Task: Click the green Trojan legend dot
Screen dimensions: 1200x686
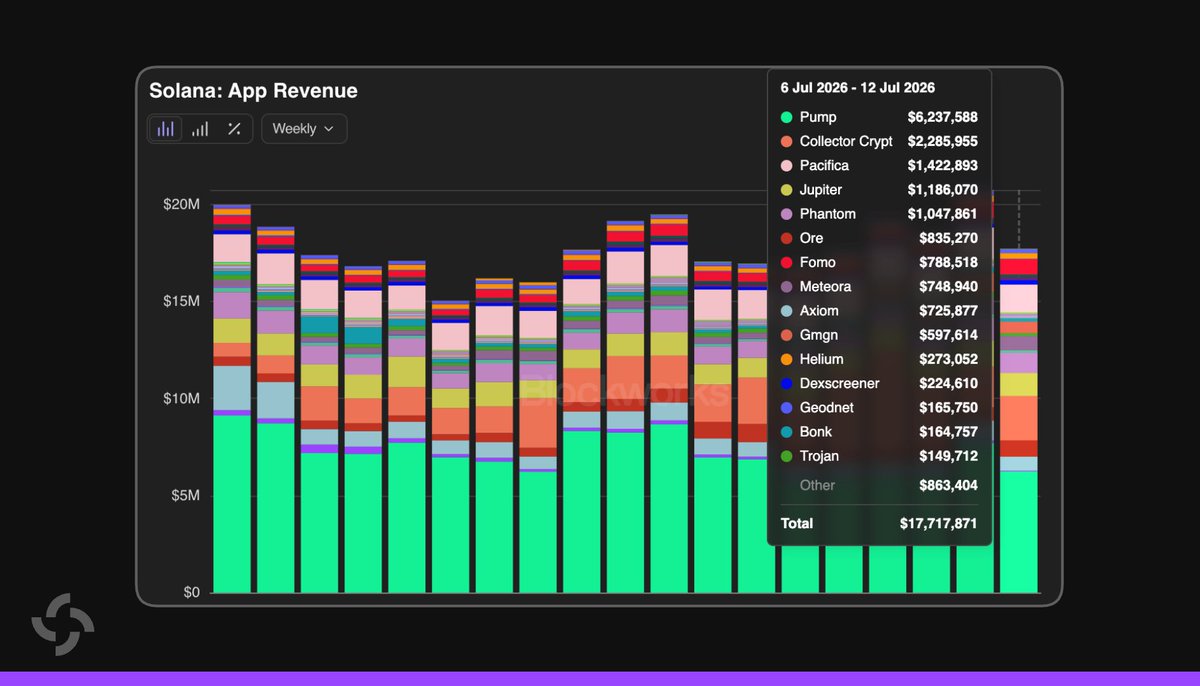Action: 786,456
